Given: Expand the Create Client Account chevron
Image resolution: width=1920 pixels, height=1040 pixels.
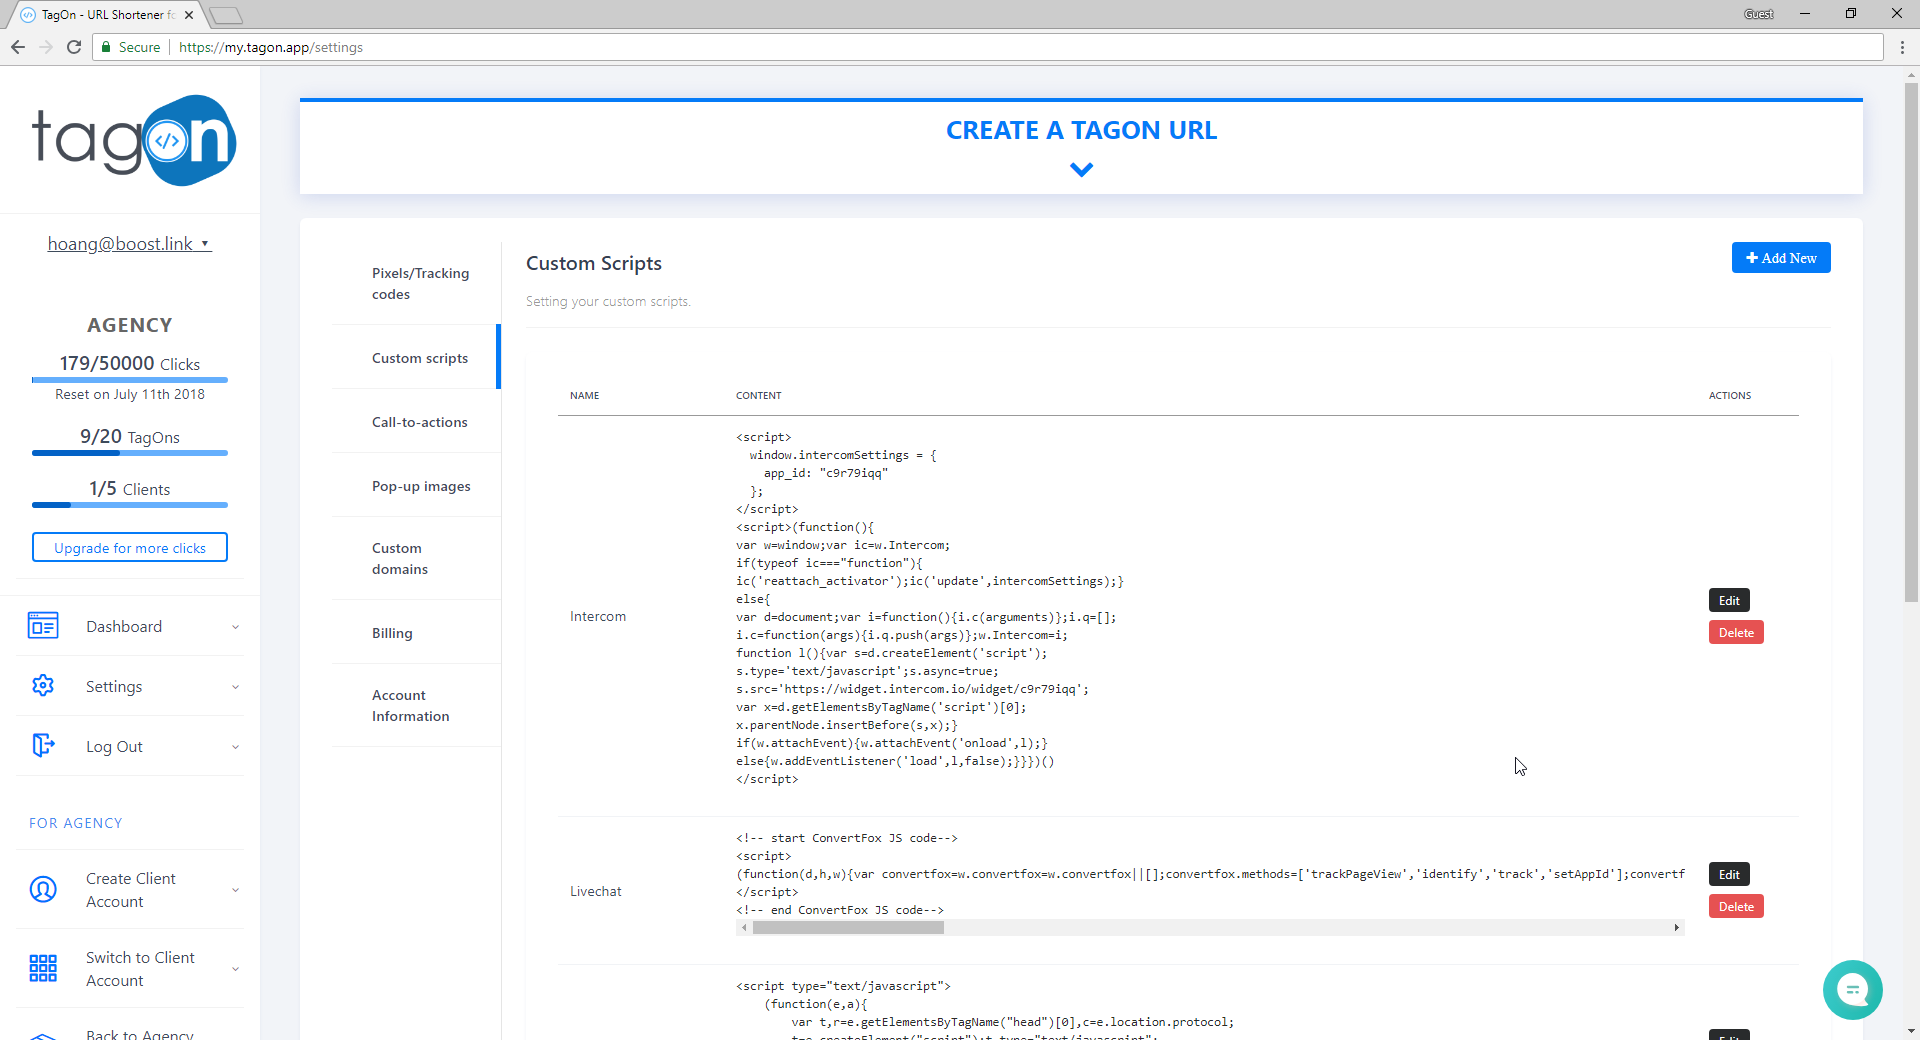Looking at the screenshot, I should click(236, 890).
